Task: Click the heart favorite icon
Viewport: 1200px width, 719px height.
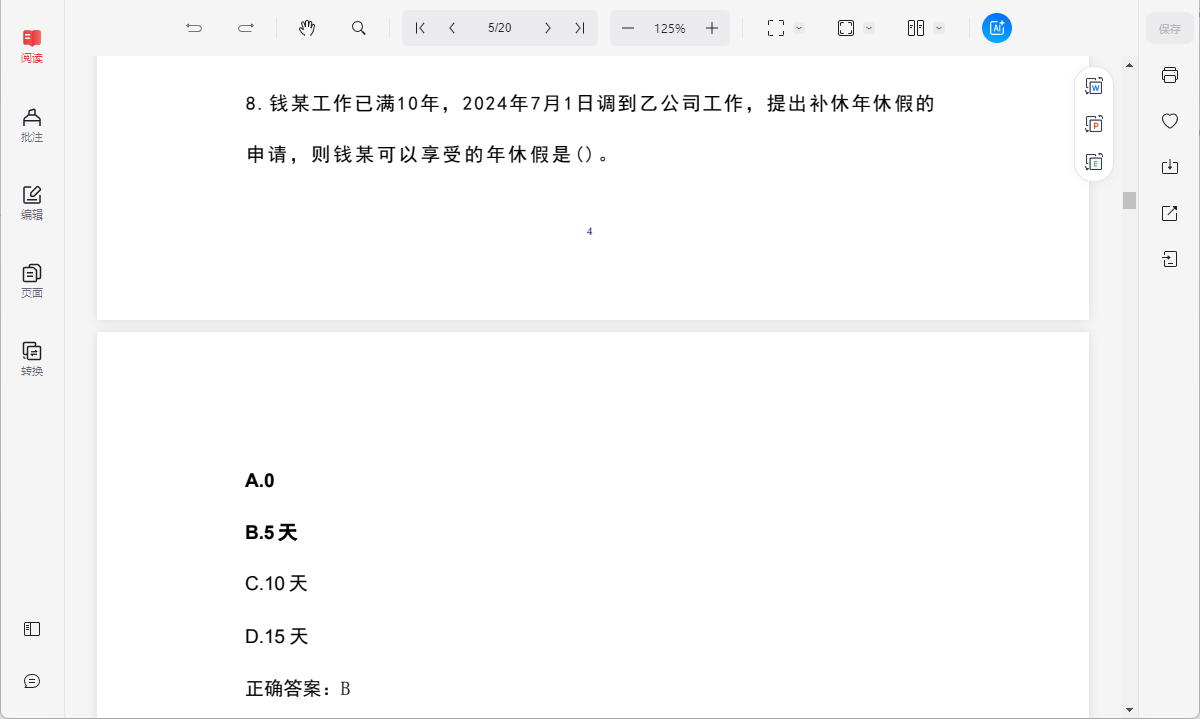Action: pos(1170,121)
